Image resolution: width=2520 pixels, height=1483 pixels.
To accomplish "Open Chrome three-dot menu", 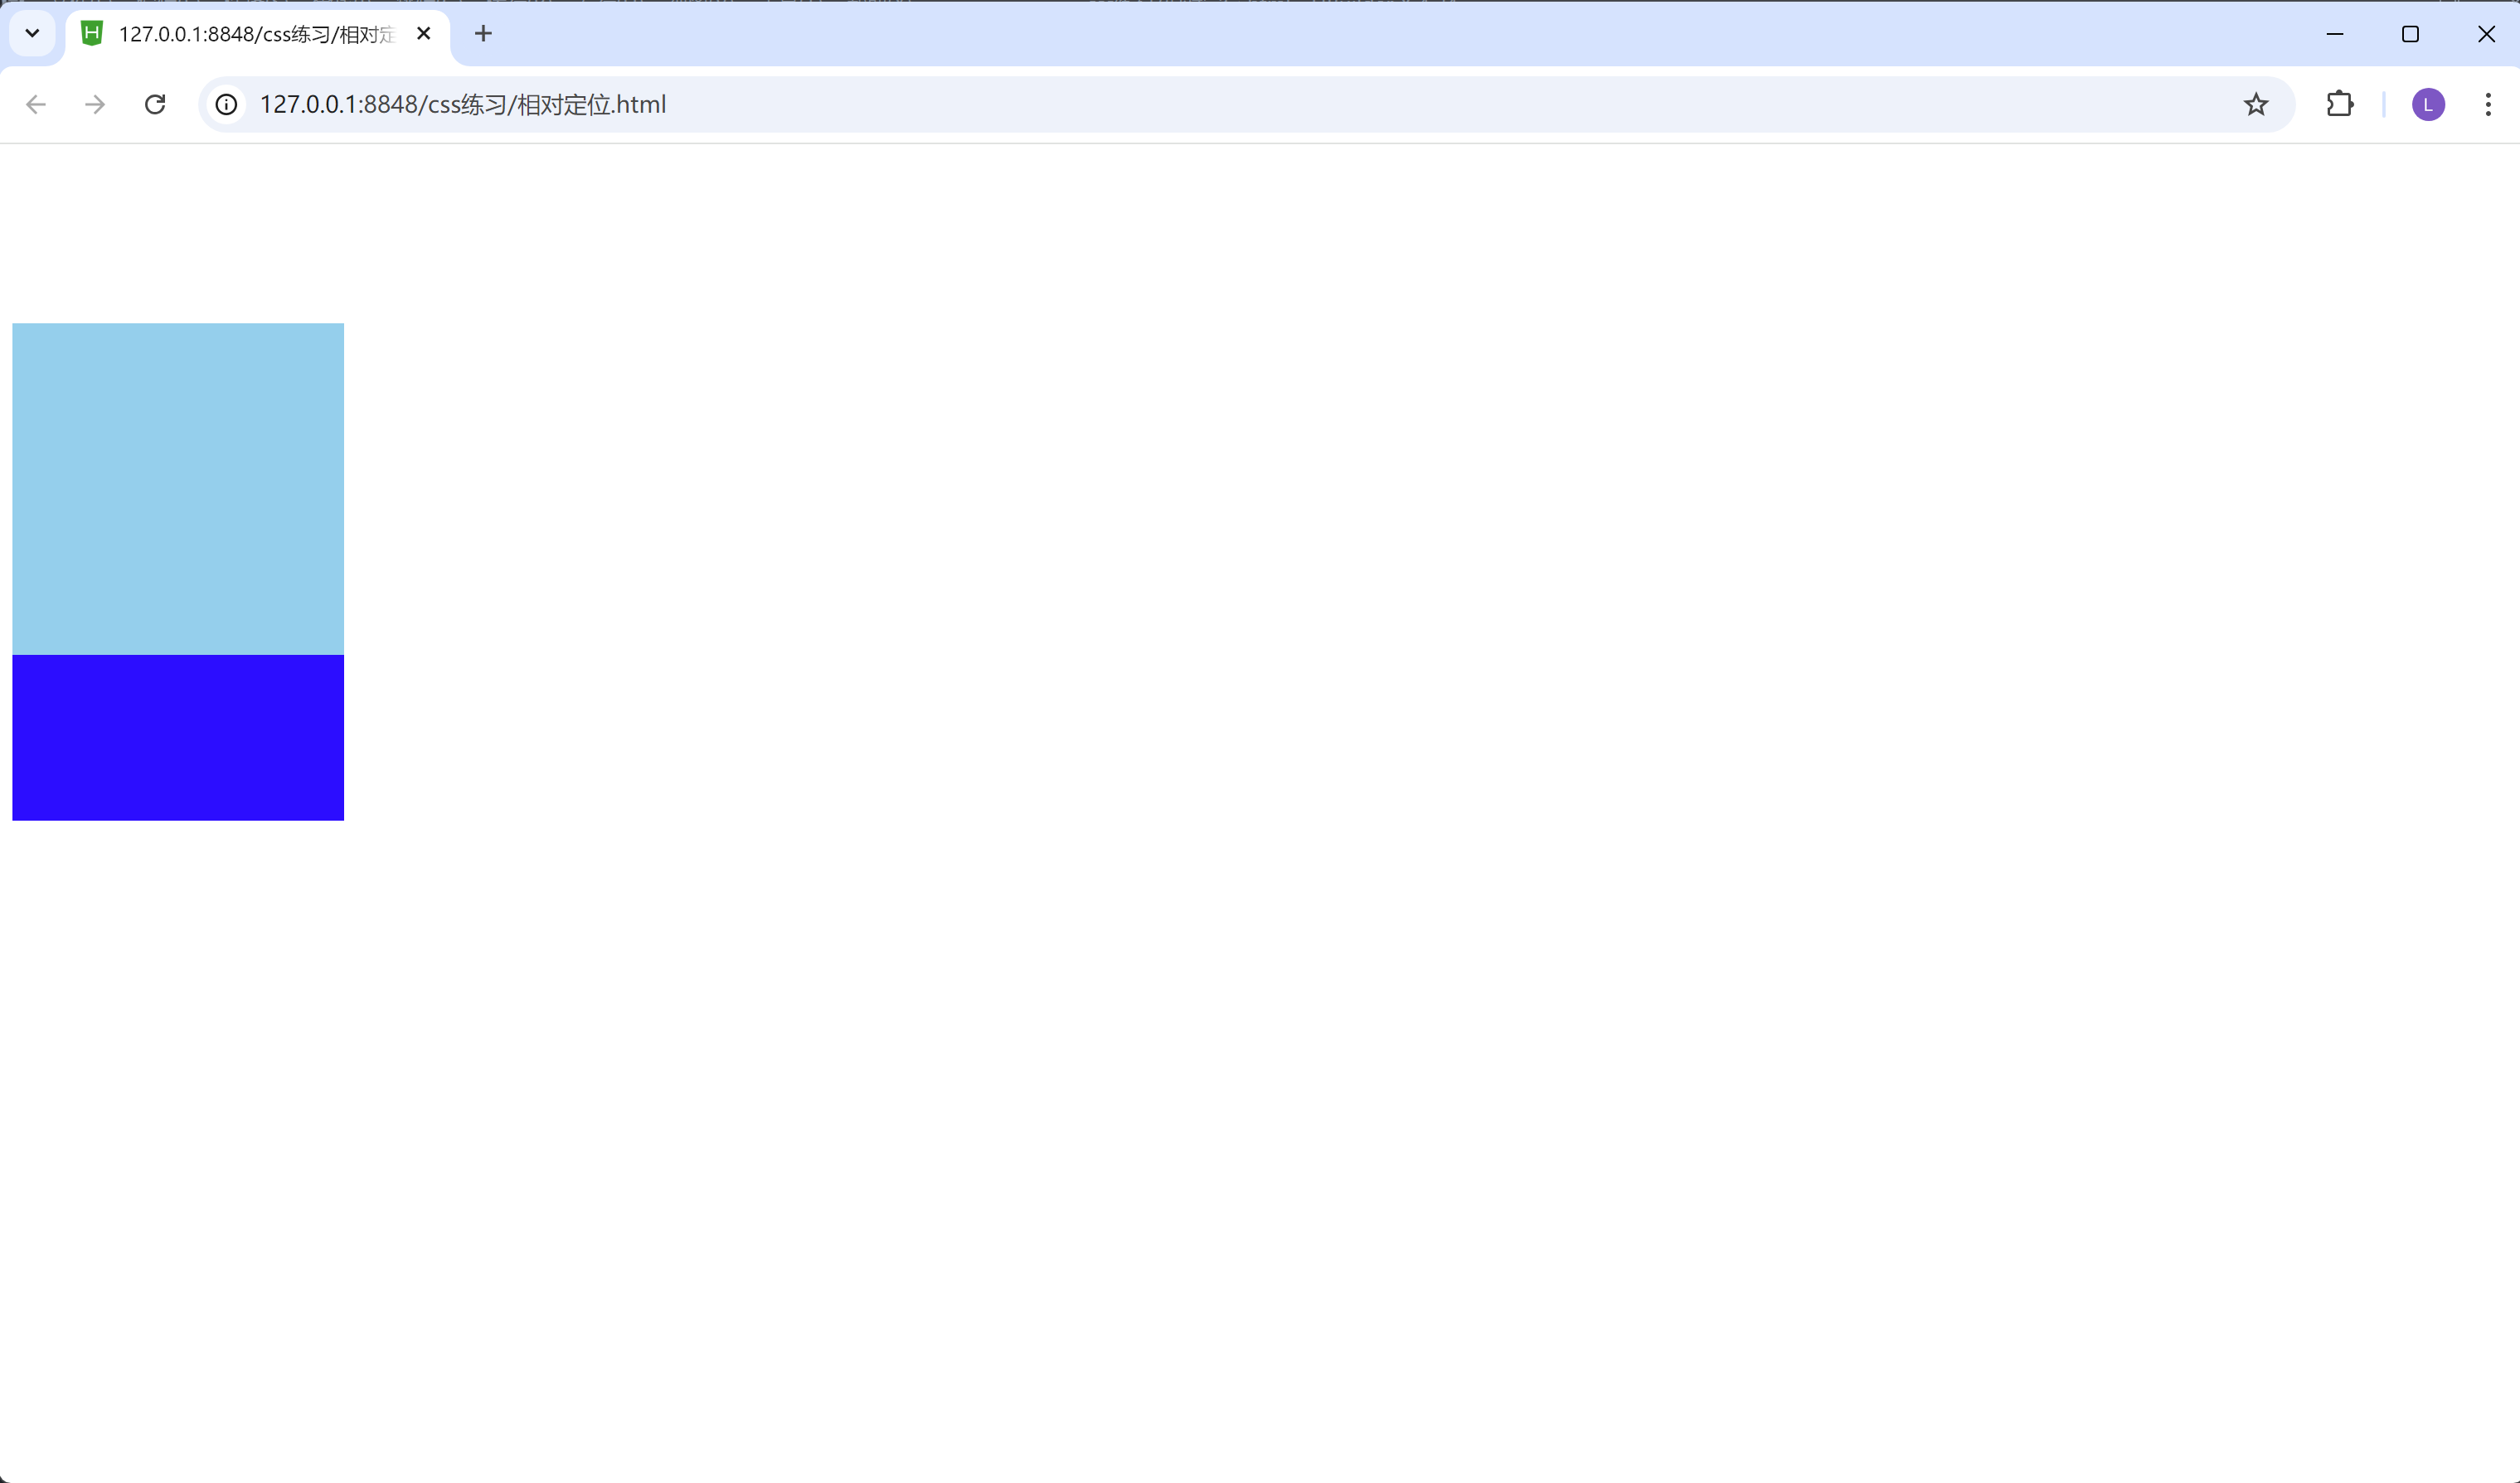I will point(2488,104).
